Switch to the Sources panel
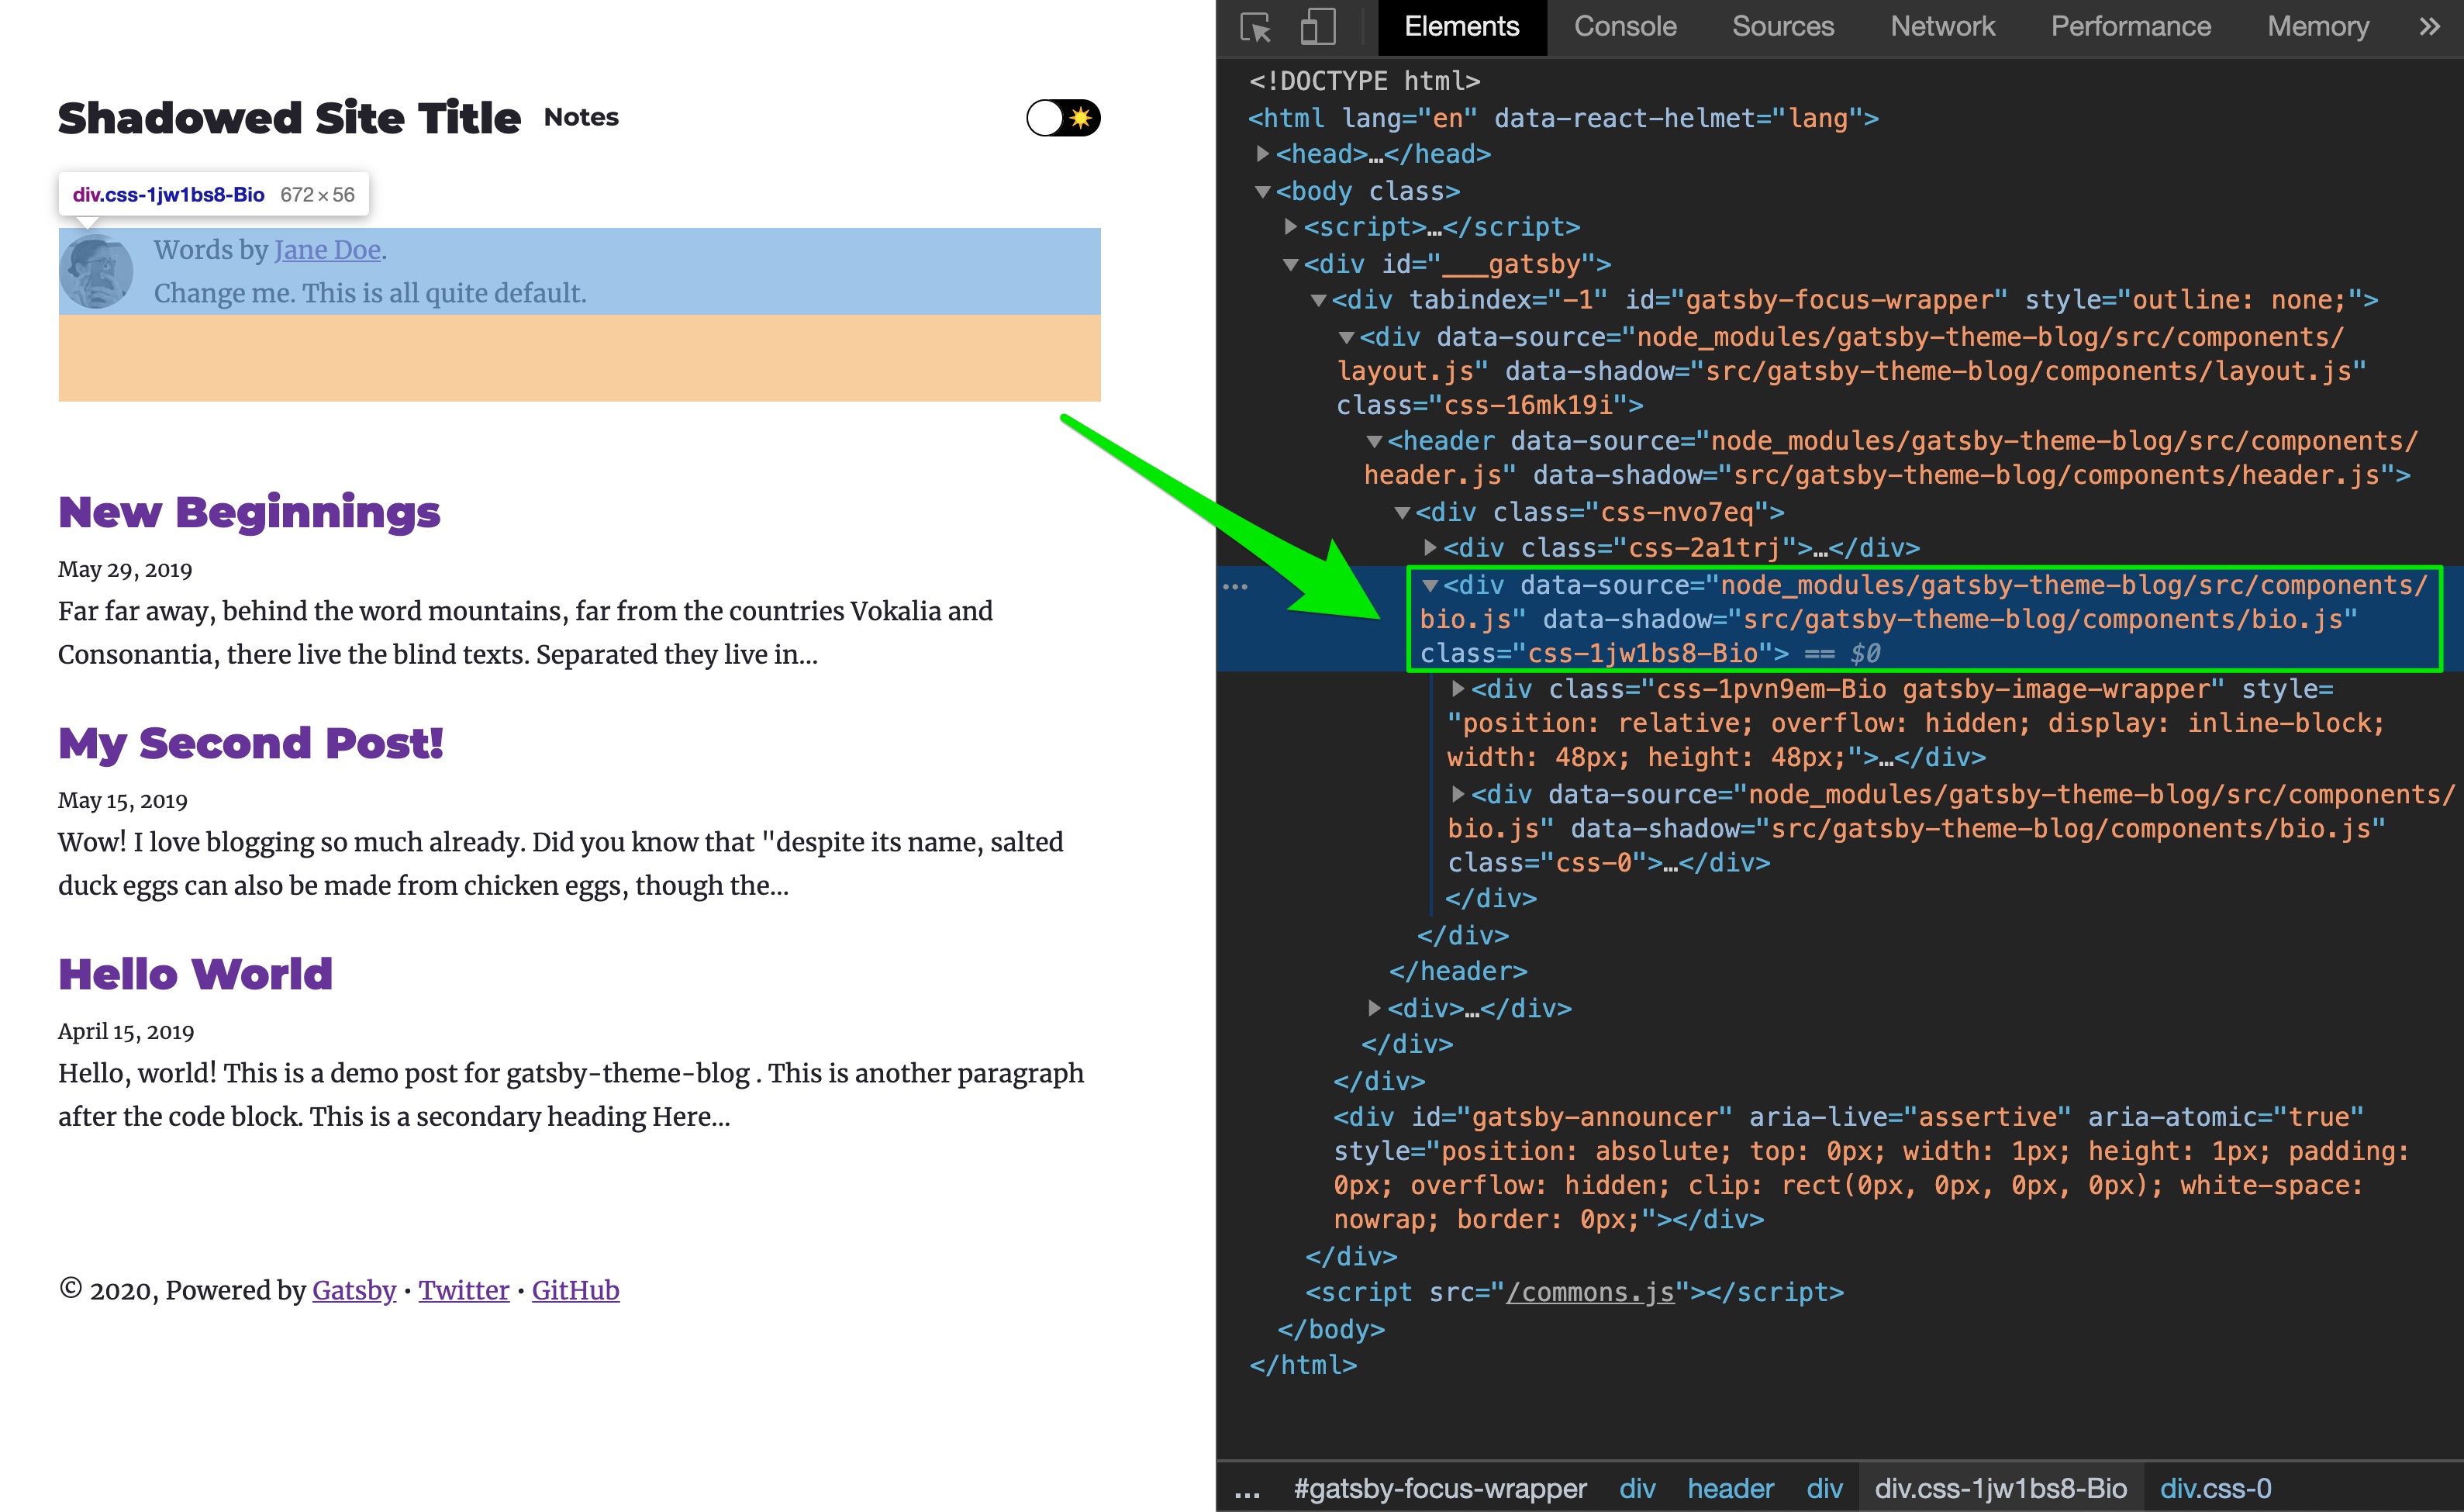2464x1512 pixels. point(1783,27)
